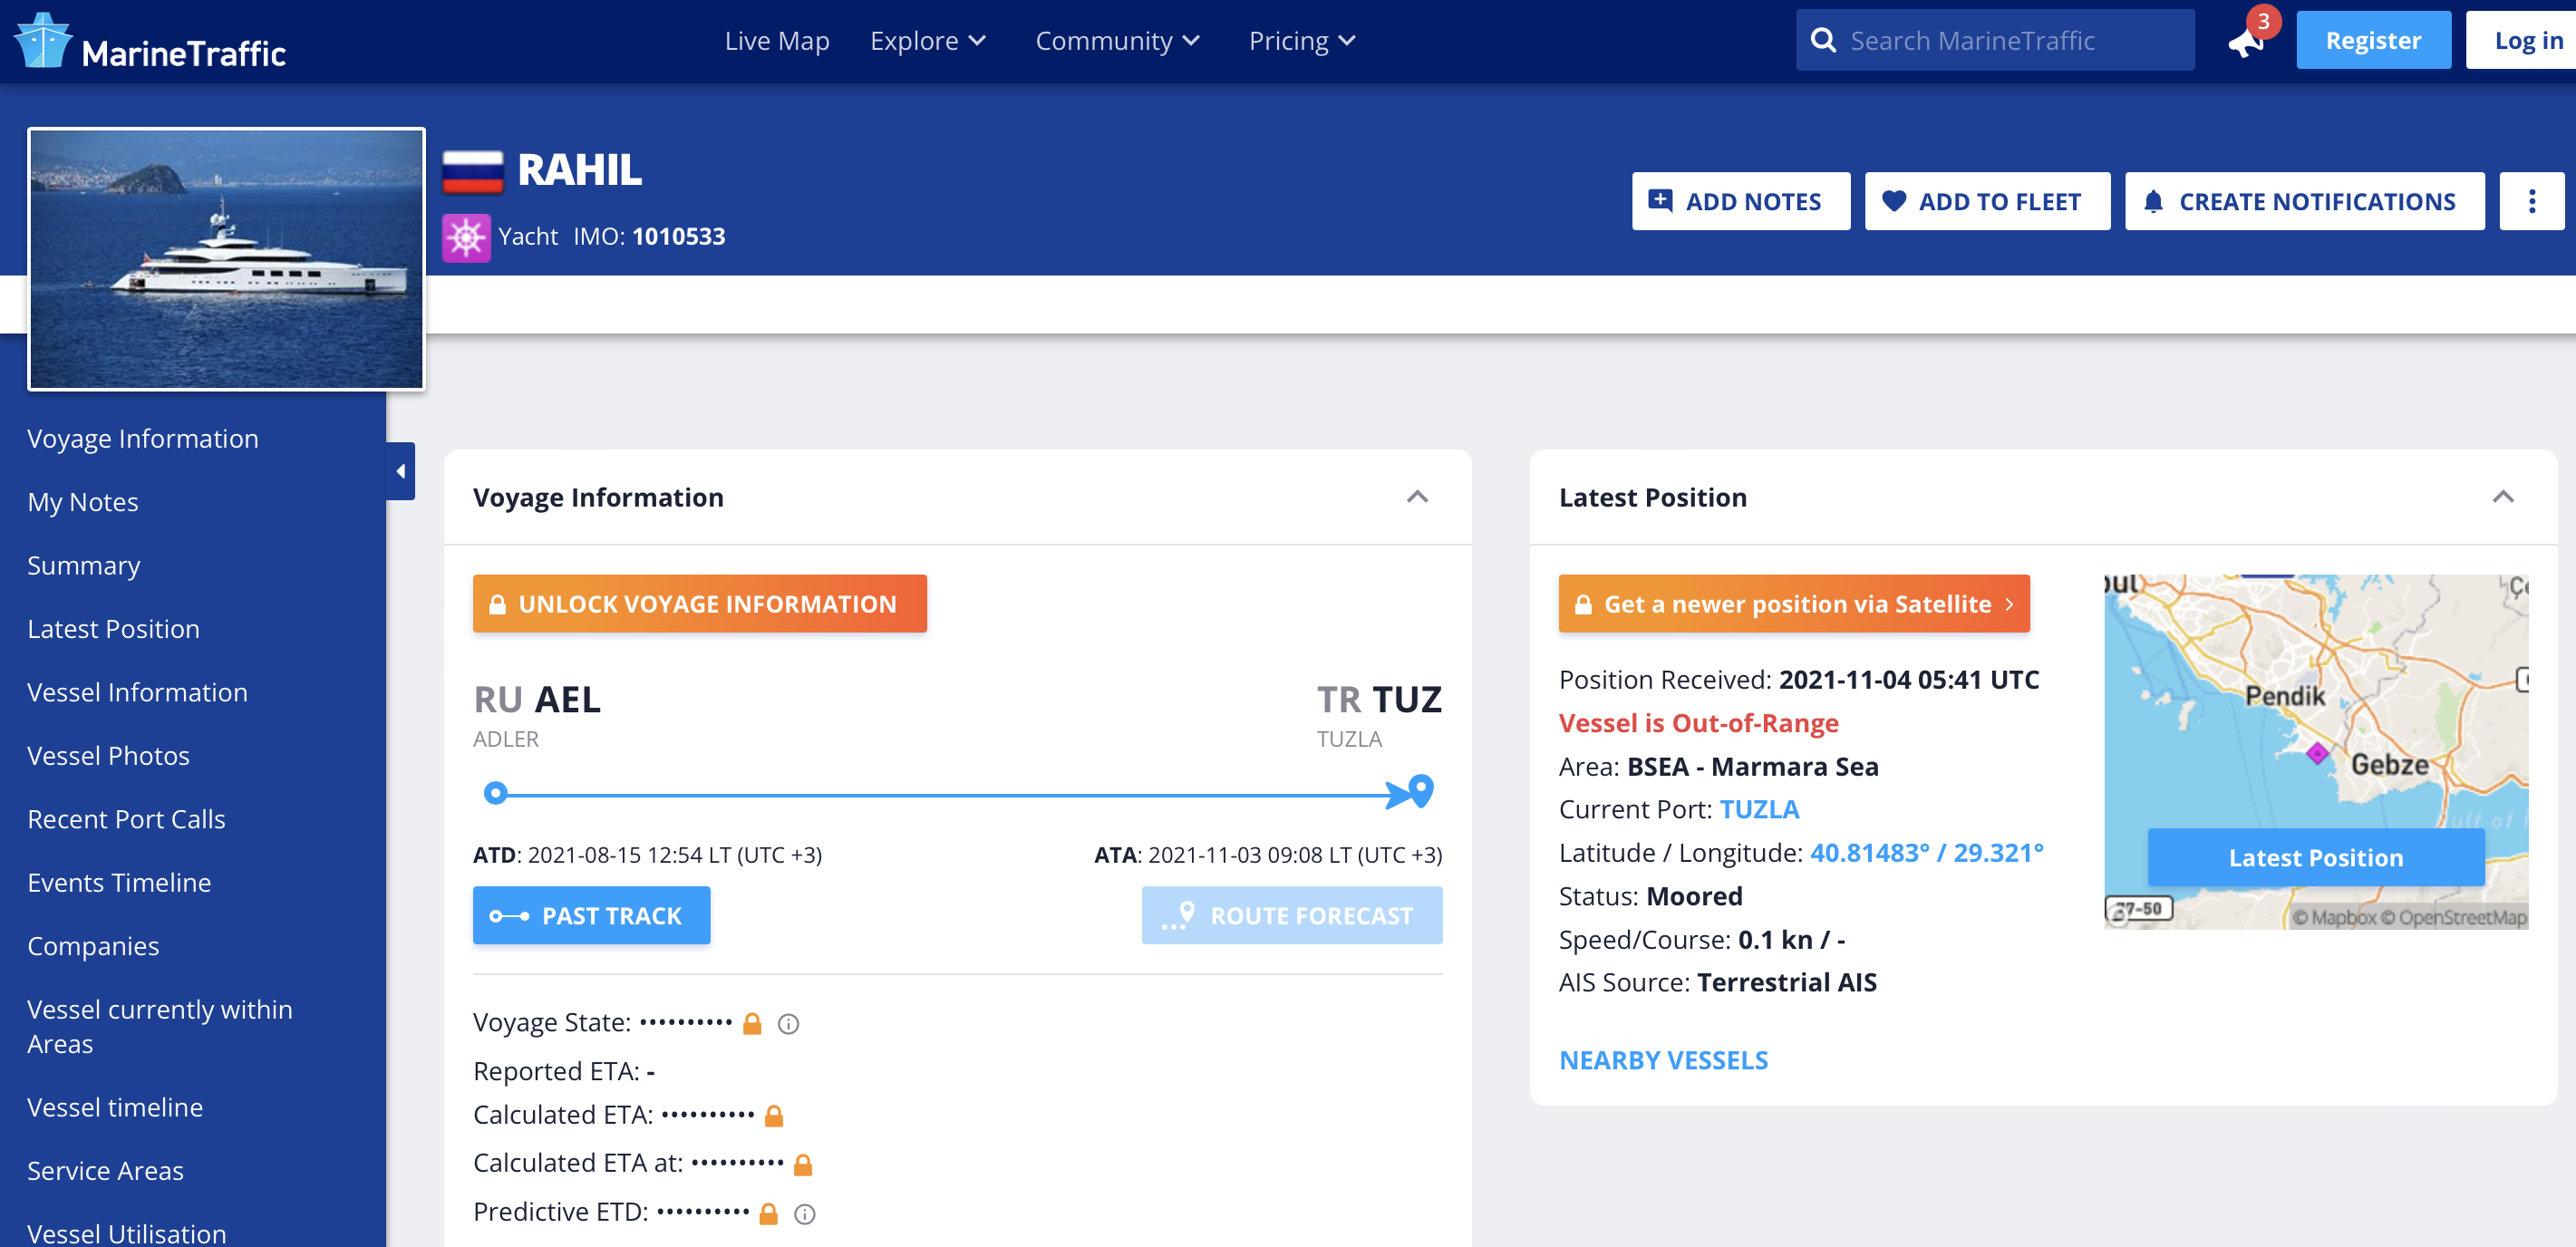Click the pink yacht vessel type icon
Screen dimensions: 2576x1247
tap(466, 237)
